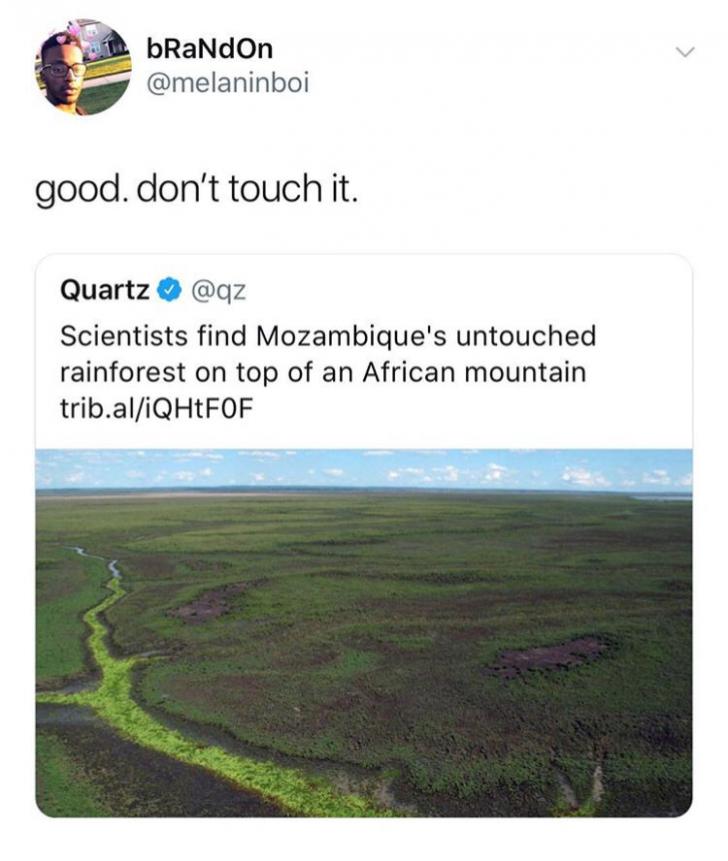Click the glasses in the profile avatar
This screenshot has width=728, height=861.
pyautogui.click(x=64, y=70)
